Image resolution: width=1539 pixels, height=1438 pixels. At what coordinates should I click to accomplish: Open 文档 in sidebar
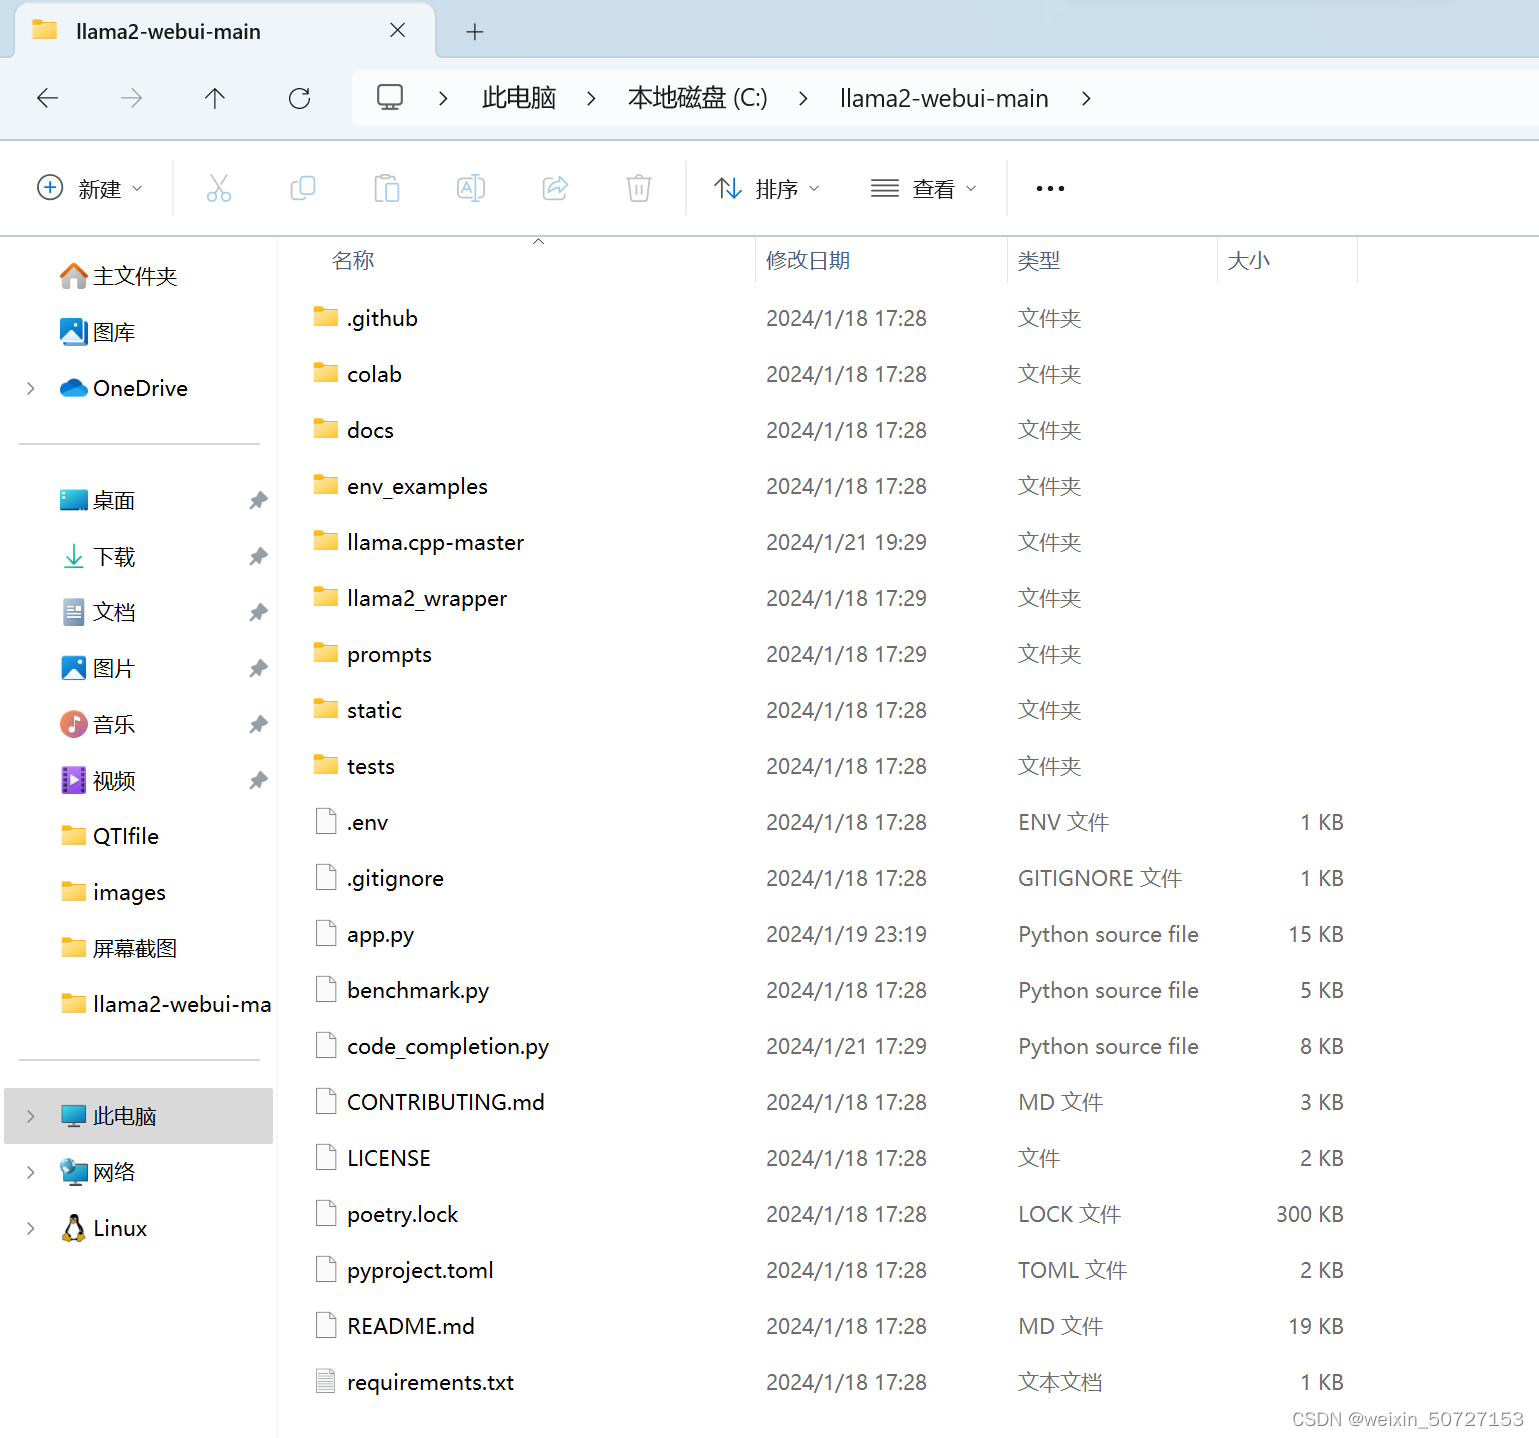[97, 612]
